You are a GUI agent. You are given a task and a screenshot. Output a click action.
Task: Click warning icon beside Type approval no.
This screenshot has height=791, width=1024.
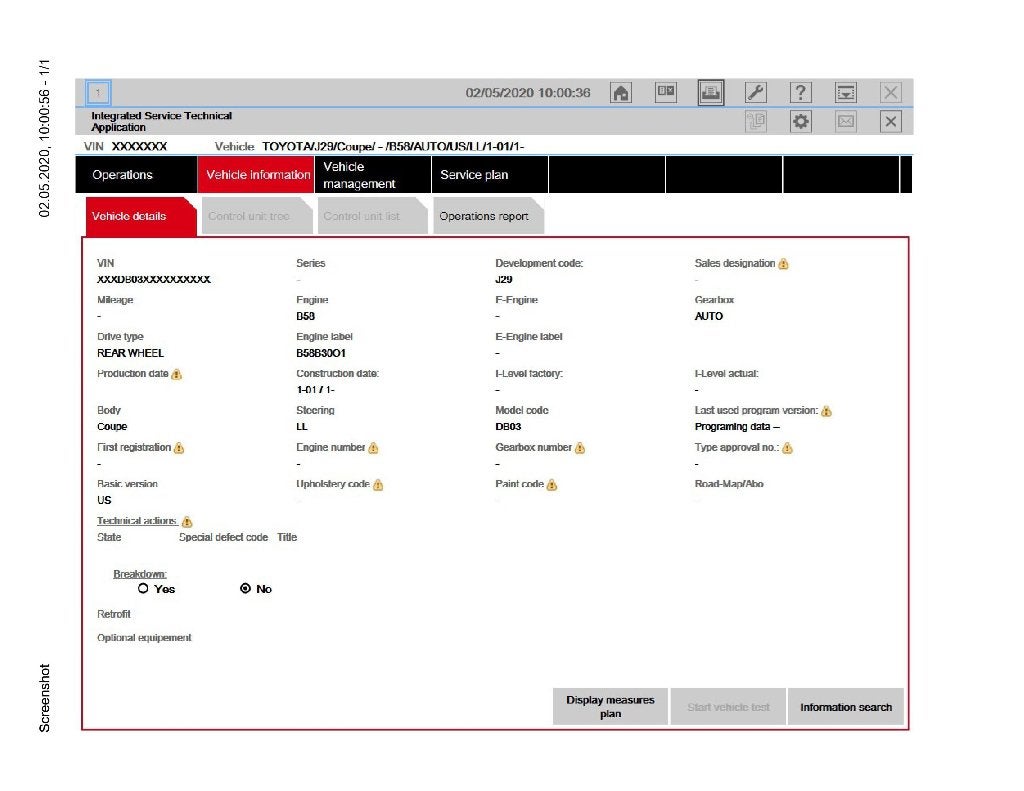tap(788, 448)
